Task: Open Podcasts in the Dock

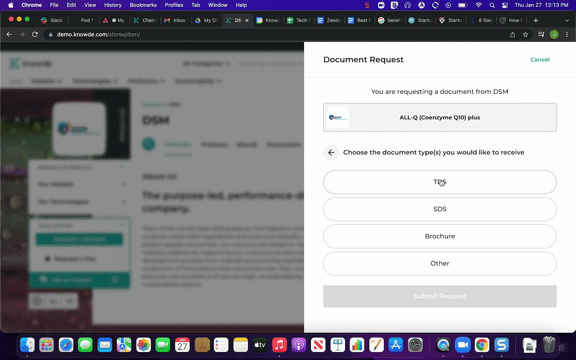Action: [299, 345]
